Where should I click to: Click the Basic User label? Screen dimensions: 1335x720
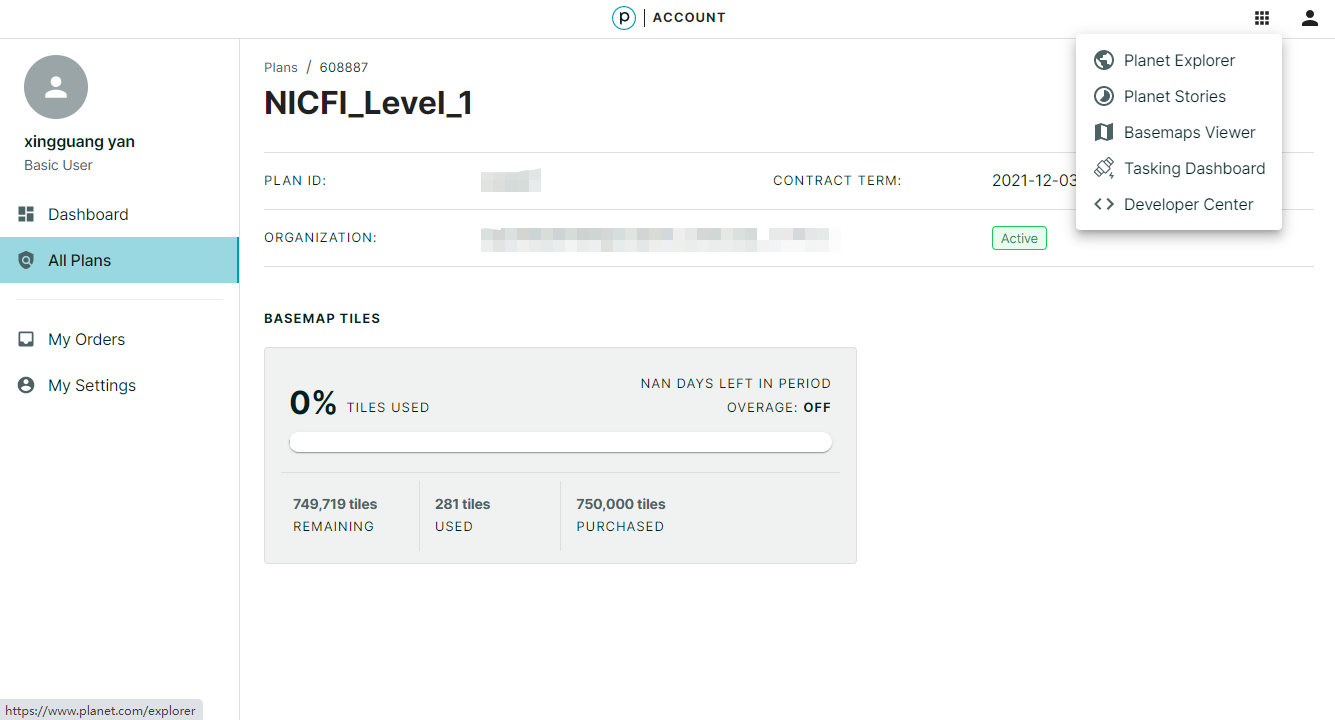coord(58,165)
